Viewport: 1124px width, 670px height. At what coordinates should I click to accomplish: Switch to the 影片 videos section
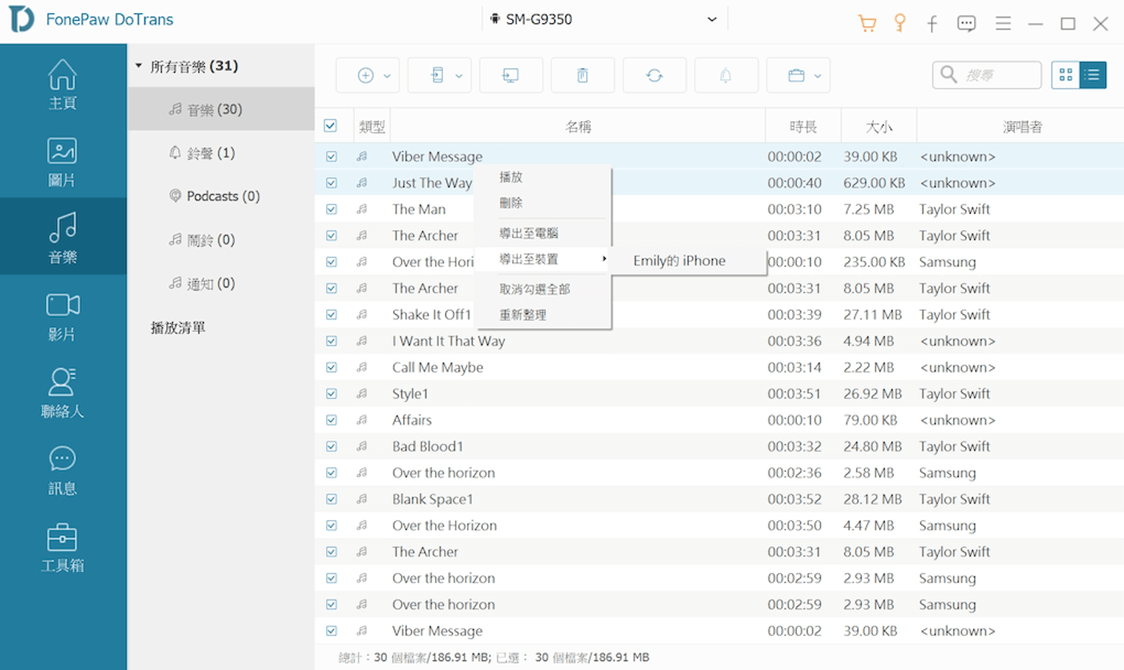[x=62, y=316]
